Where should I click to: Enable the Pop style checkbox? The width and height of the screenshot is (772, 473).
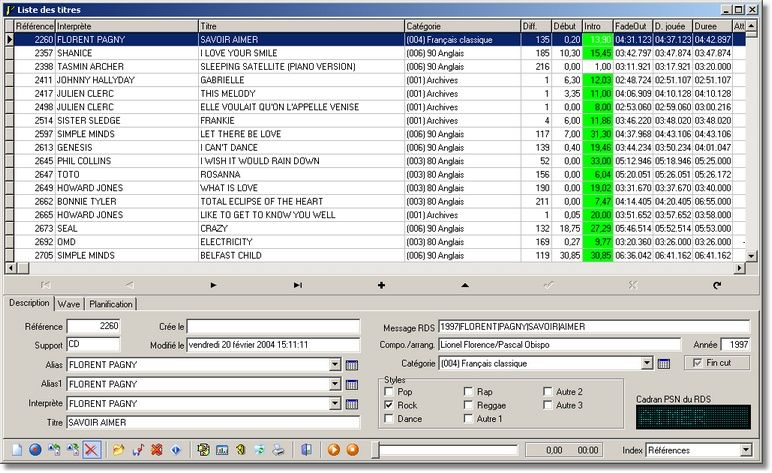pyautogui.click(x=389, y=391)
